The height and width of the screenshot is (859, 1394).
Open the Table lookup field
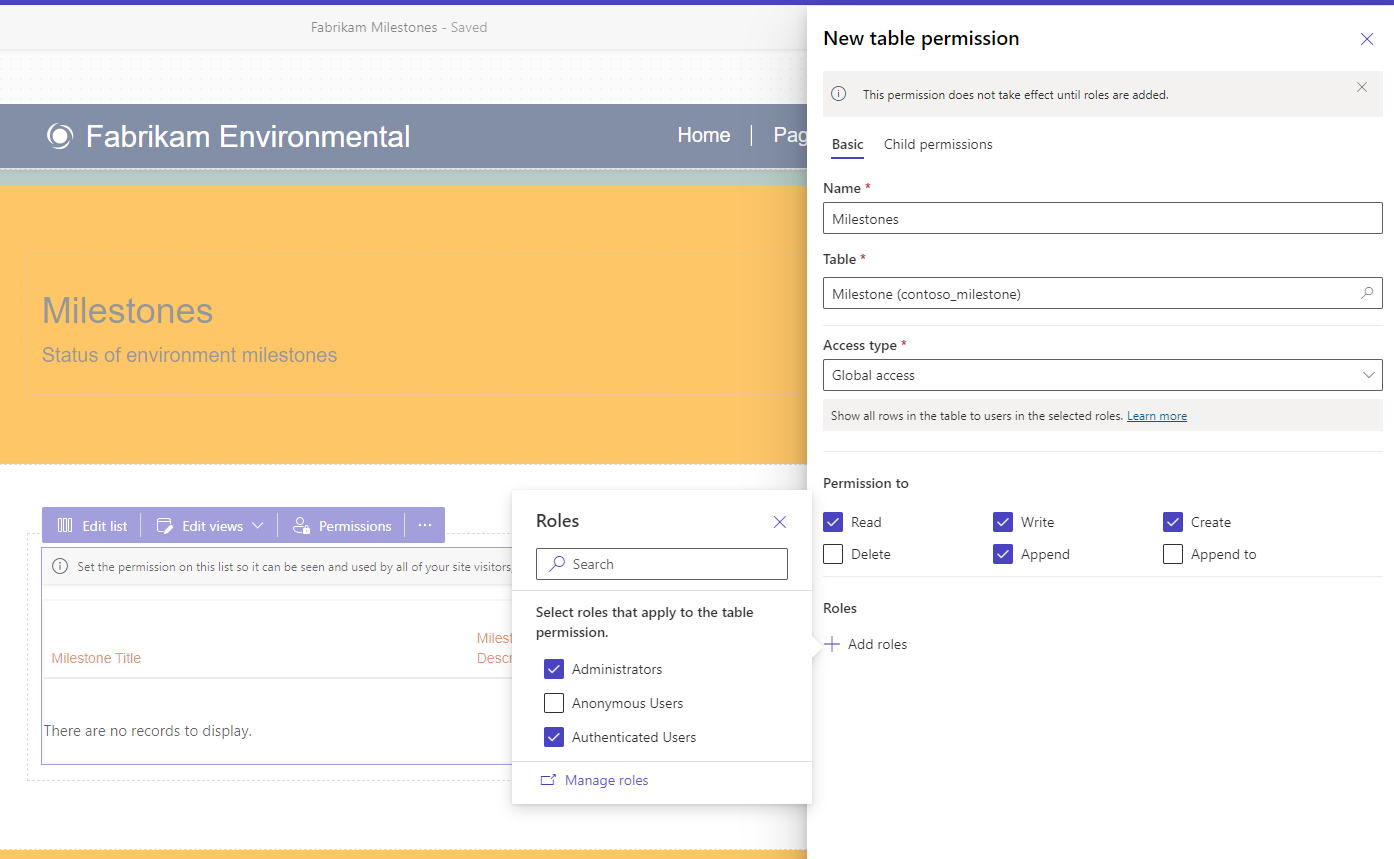pyautogui.click(x=1102, y=293)
